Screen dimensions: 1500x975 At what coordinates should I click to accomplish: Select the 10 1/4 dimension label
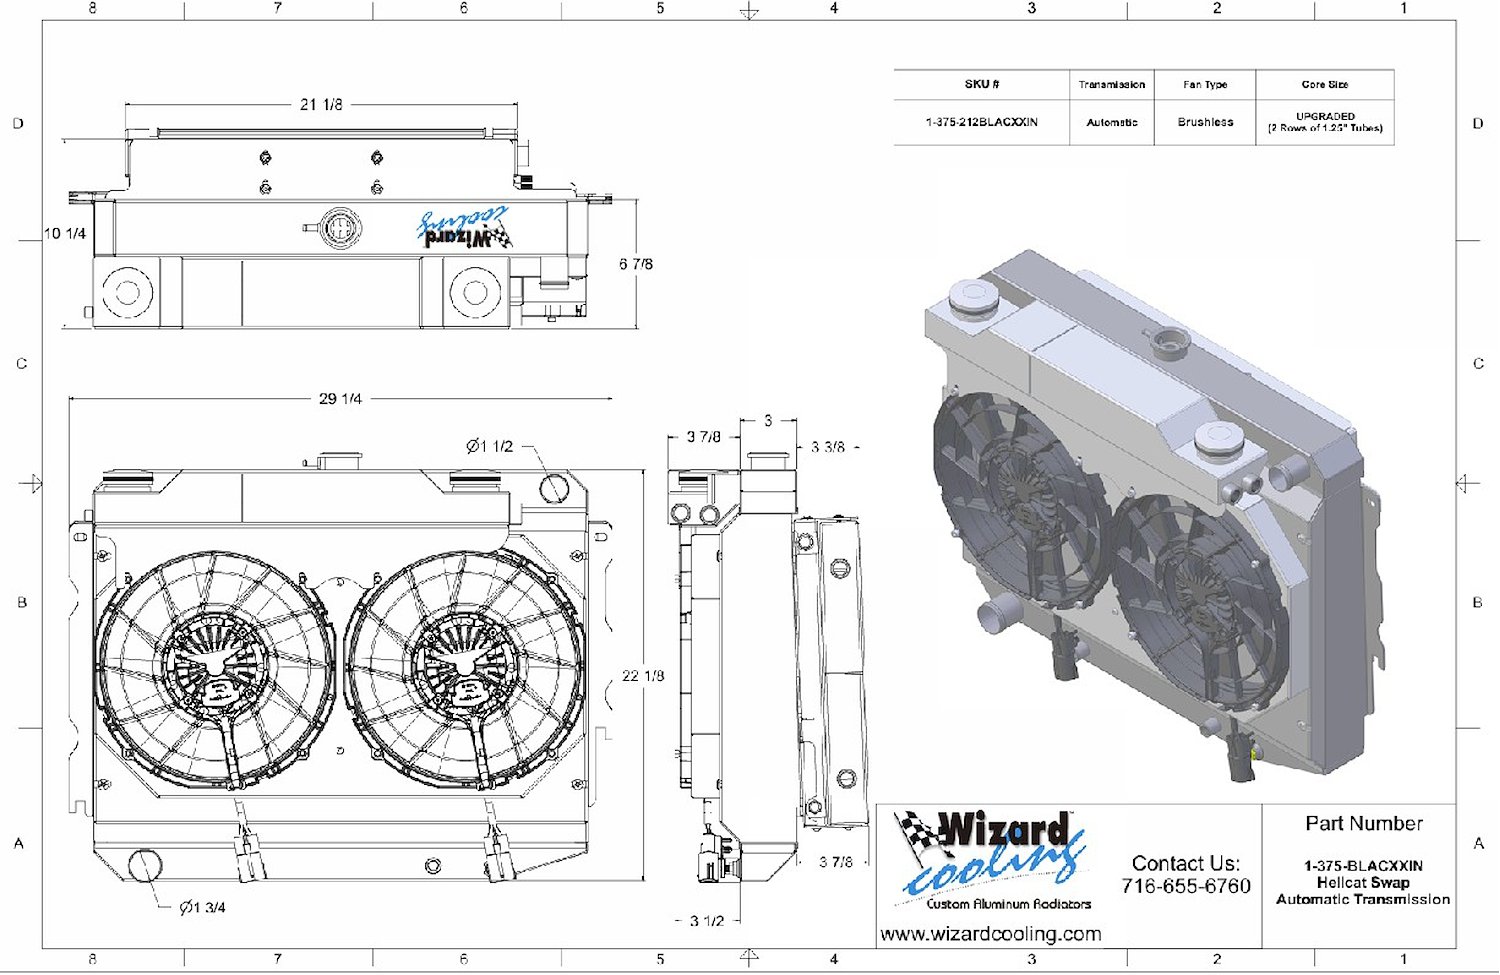point(65,233)
